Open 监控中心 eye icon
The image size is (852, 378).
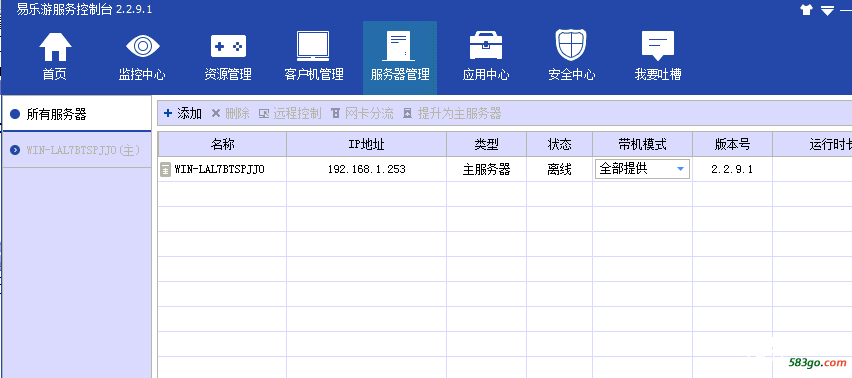(142, 47)
